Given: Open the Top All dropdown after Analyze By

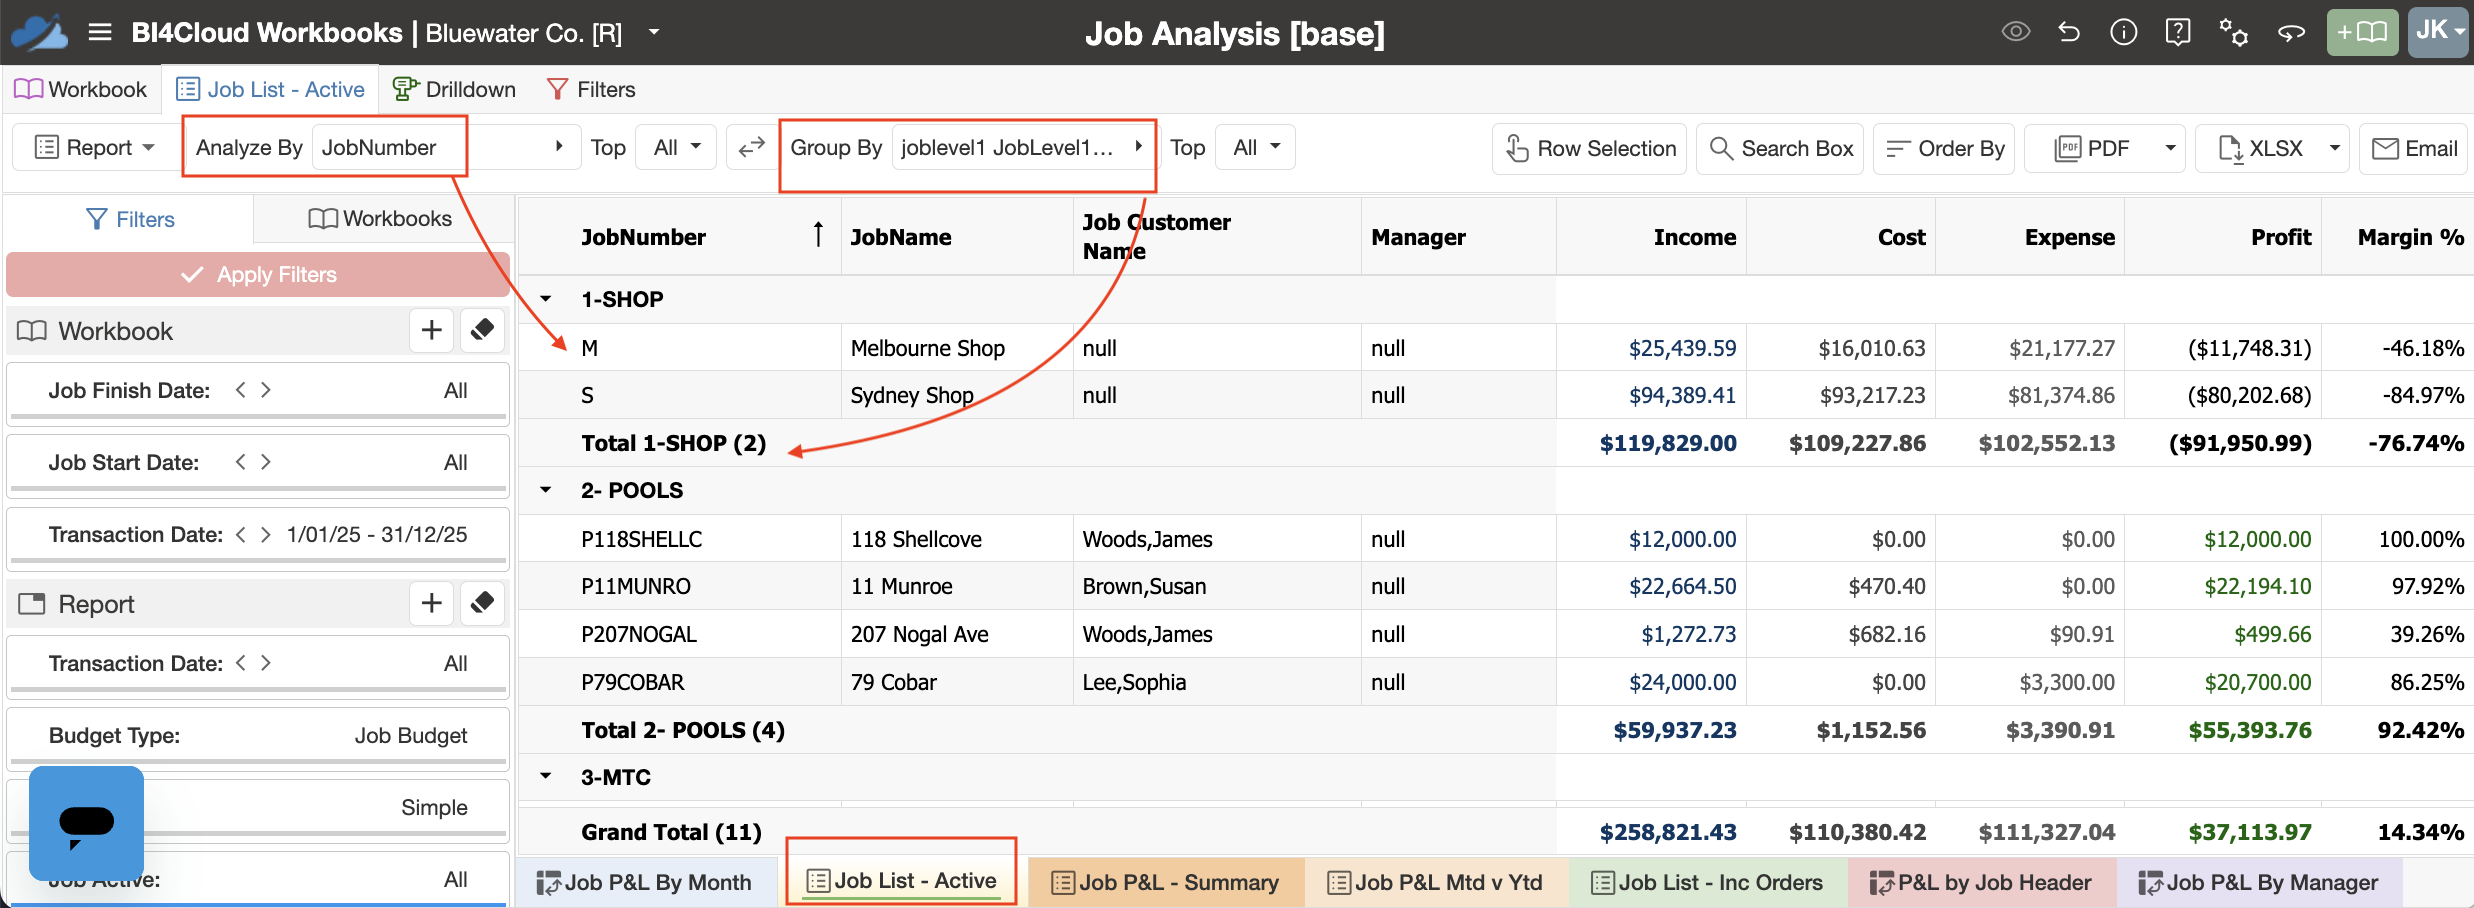Looking at the screenshot, I should (x=677, y=148).
